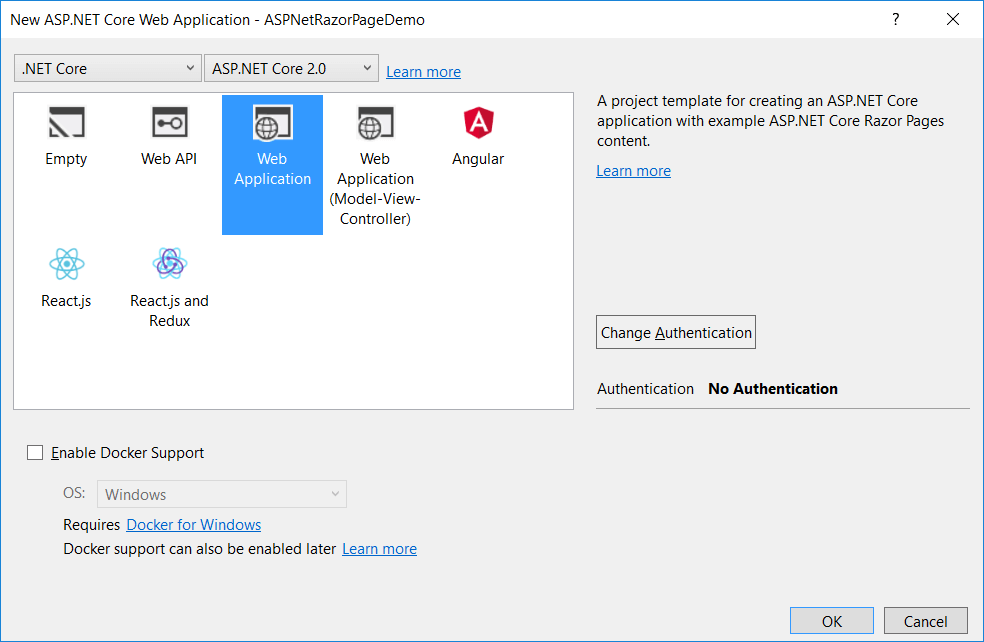Select the React.js and Redux template
Viewport: 984px width, 642px height.
point(169,286)
